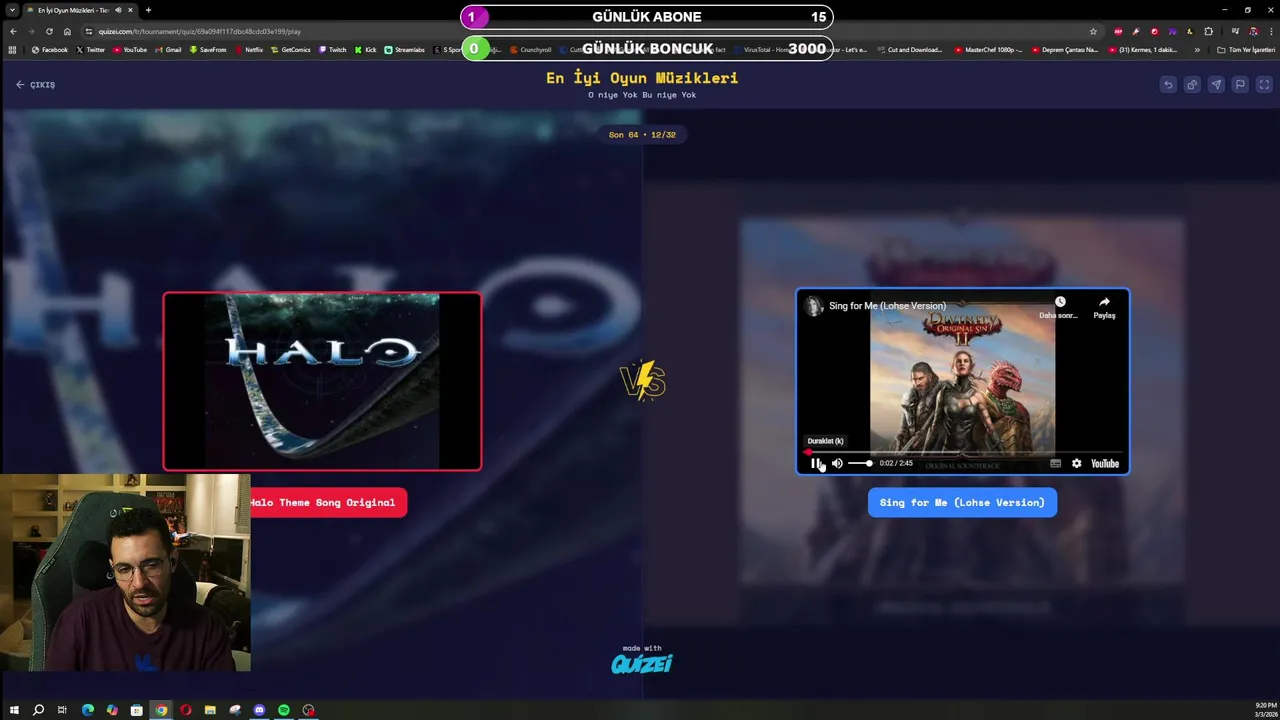Screen dimensions: 1280x720
Task: Mute the YouTube player volume
Action: click(x=837, y=463)
